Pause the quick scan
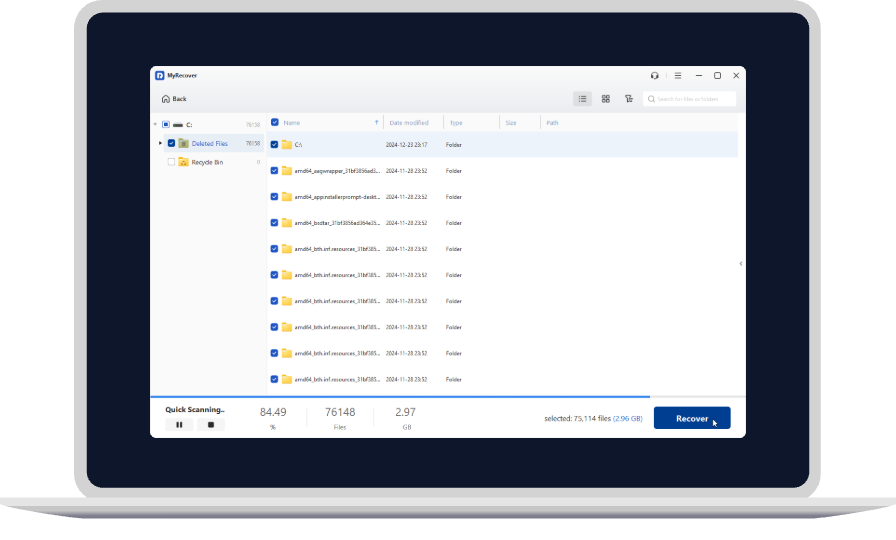 coord(179,424)
